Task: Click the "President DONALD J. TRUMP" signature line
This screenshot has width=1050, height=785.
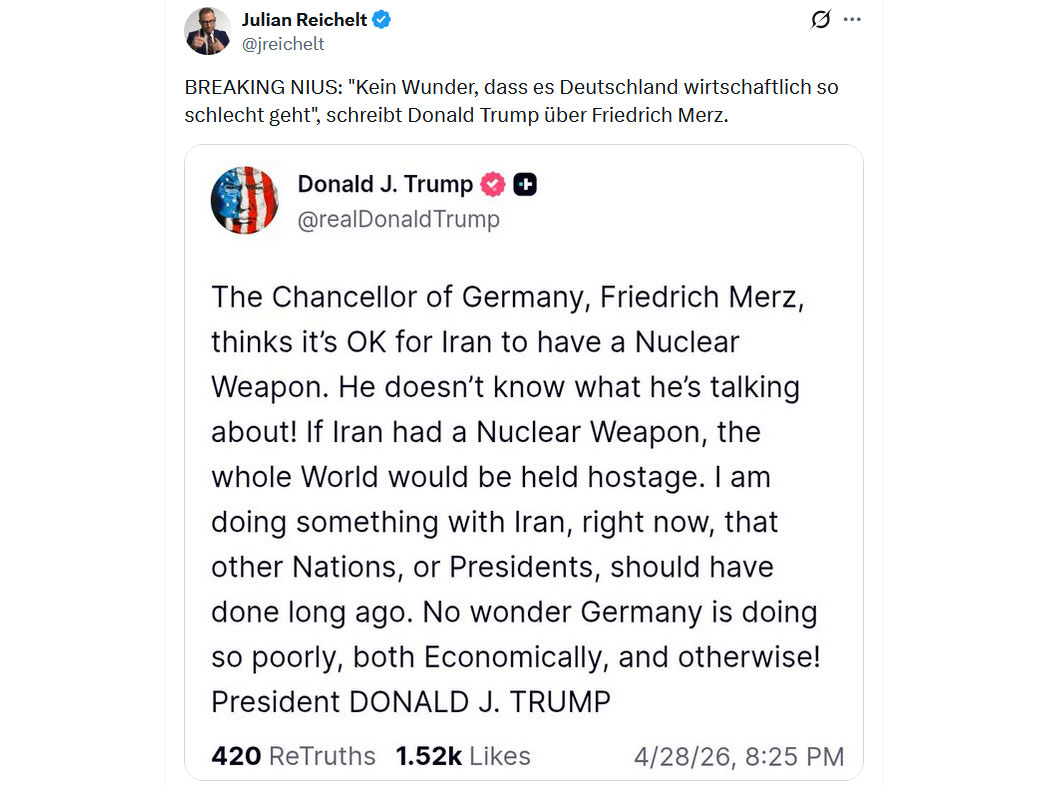Action: click(410, 702)
